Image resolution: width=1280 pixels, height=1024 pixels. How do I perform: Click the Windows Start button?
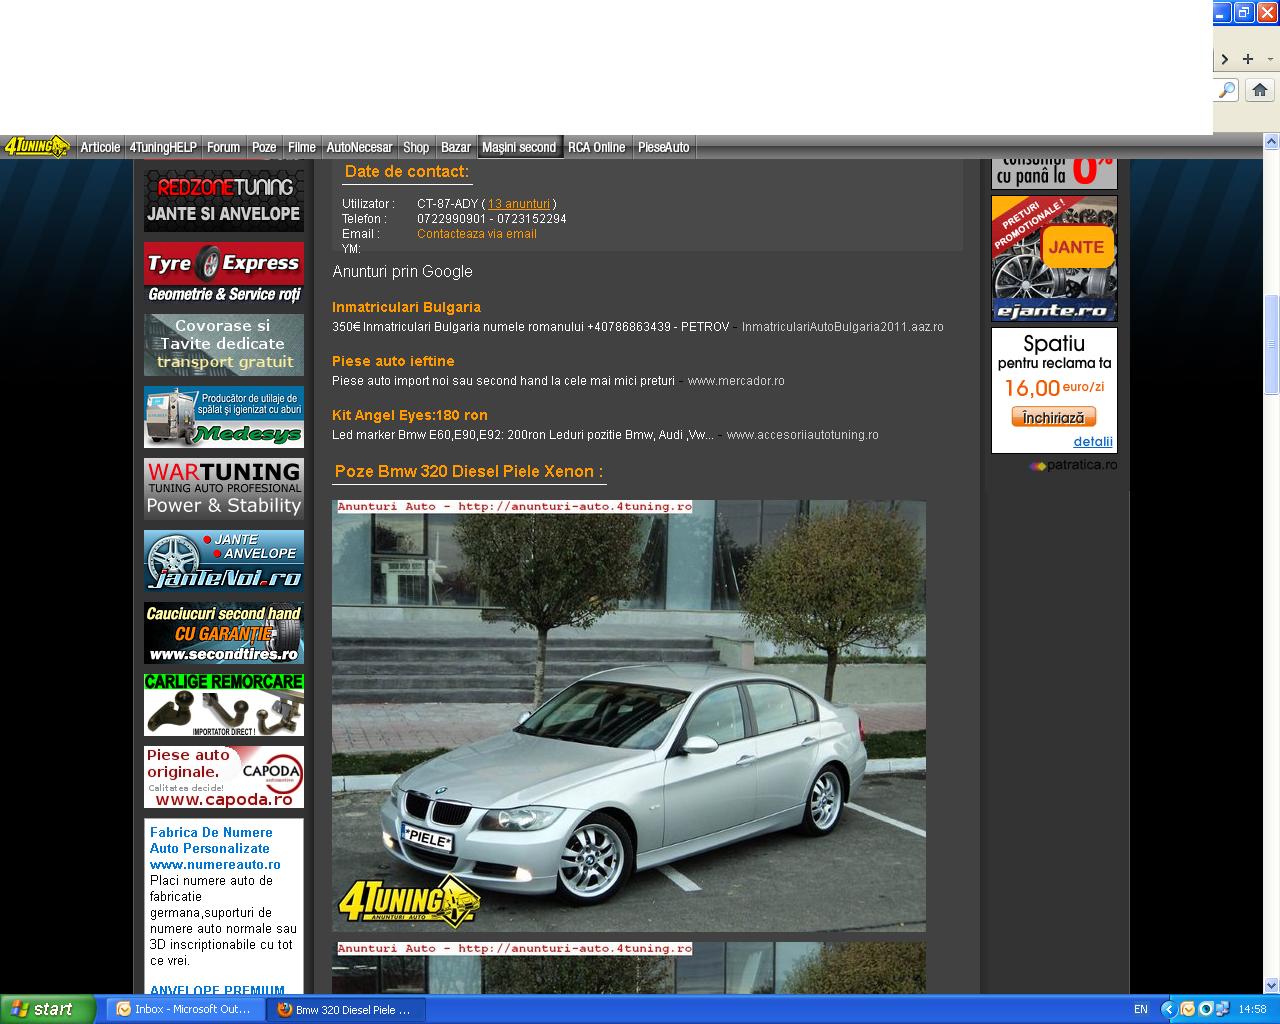(47, 1009)
